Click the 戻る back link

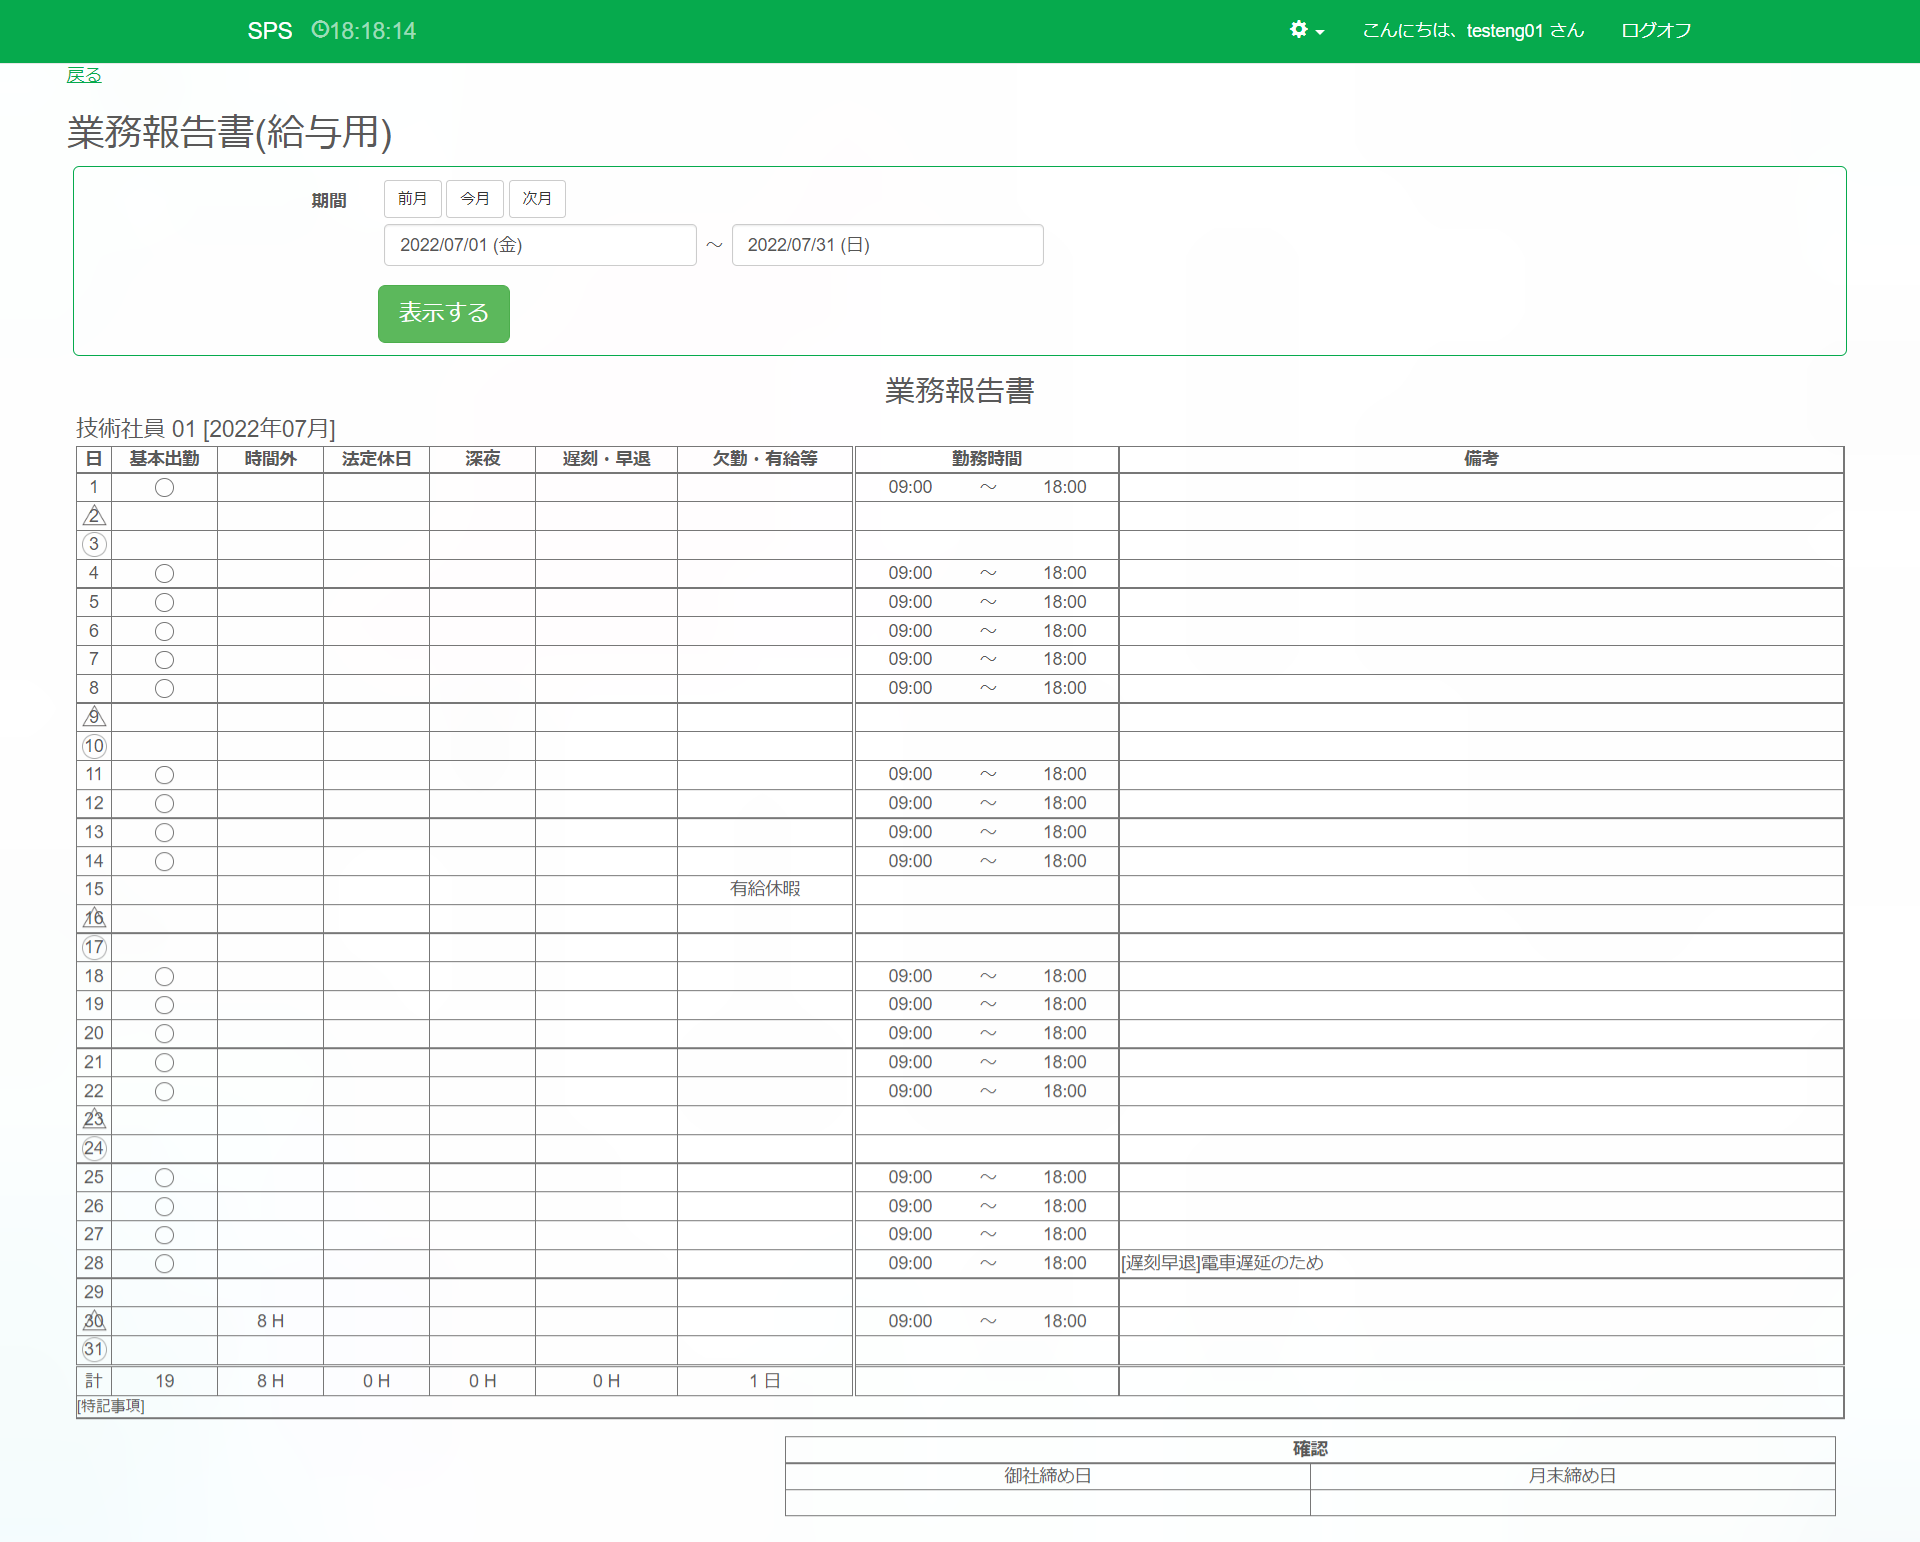(84, 75)
